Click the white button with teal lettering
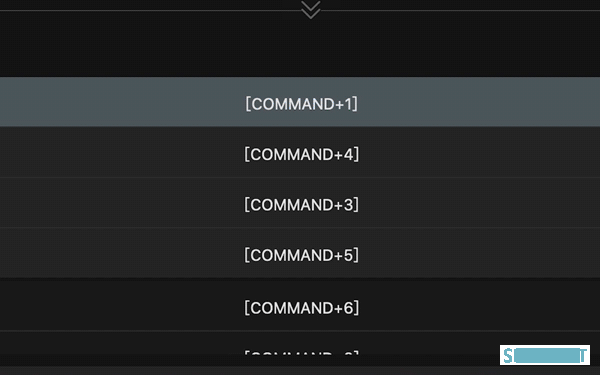This screenshot has width=600, height=375. point(545,355)
